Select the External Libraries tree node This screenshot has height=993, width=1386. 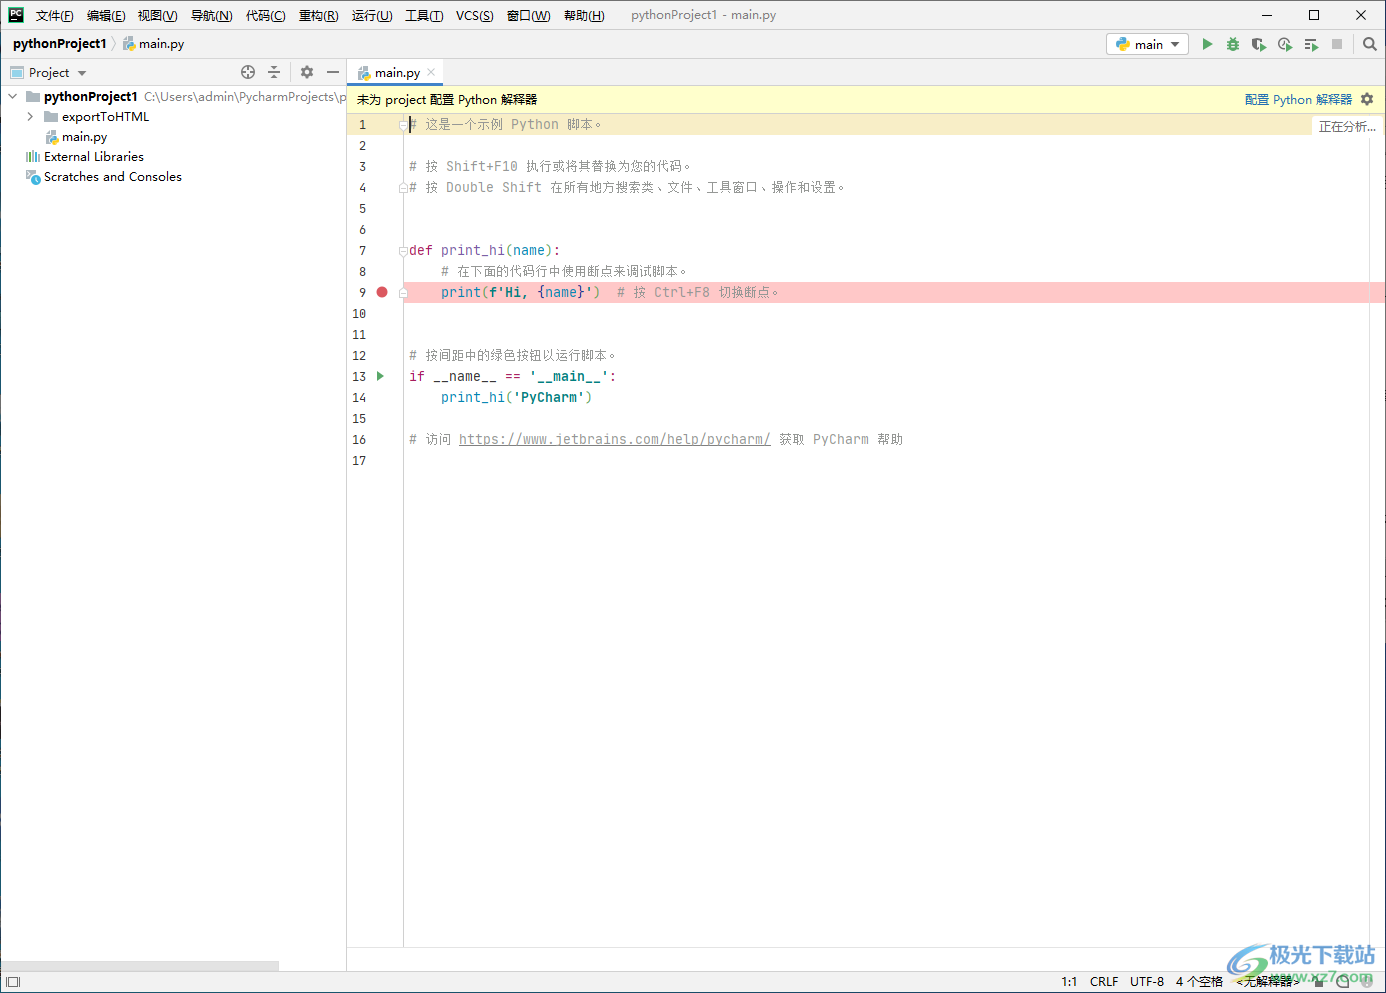(x=94, y=157)
